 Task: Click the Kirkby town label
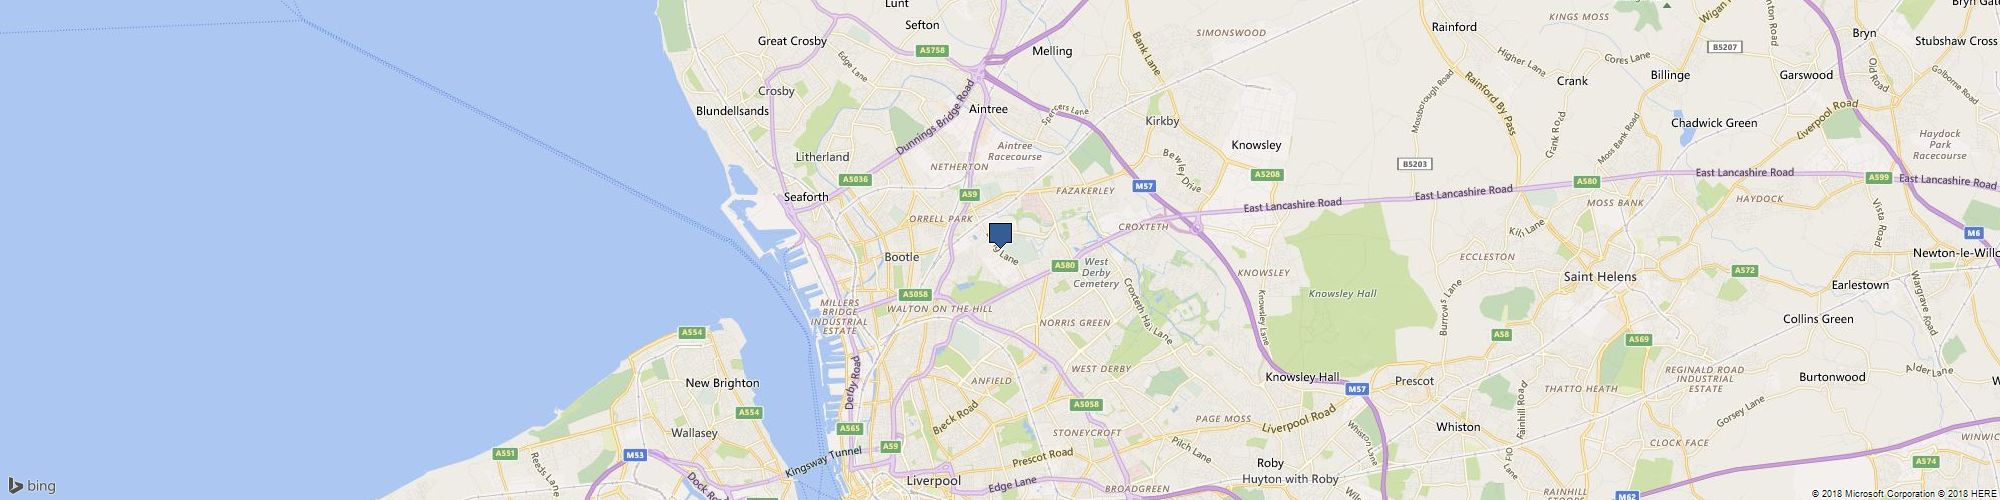1162,121
